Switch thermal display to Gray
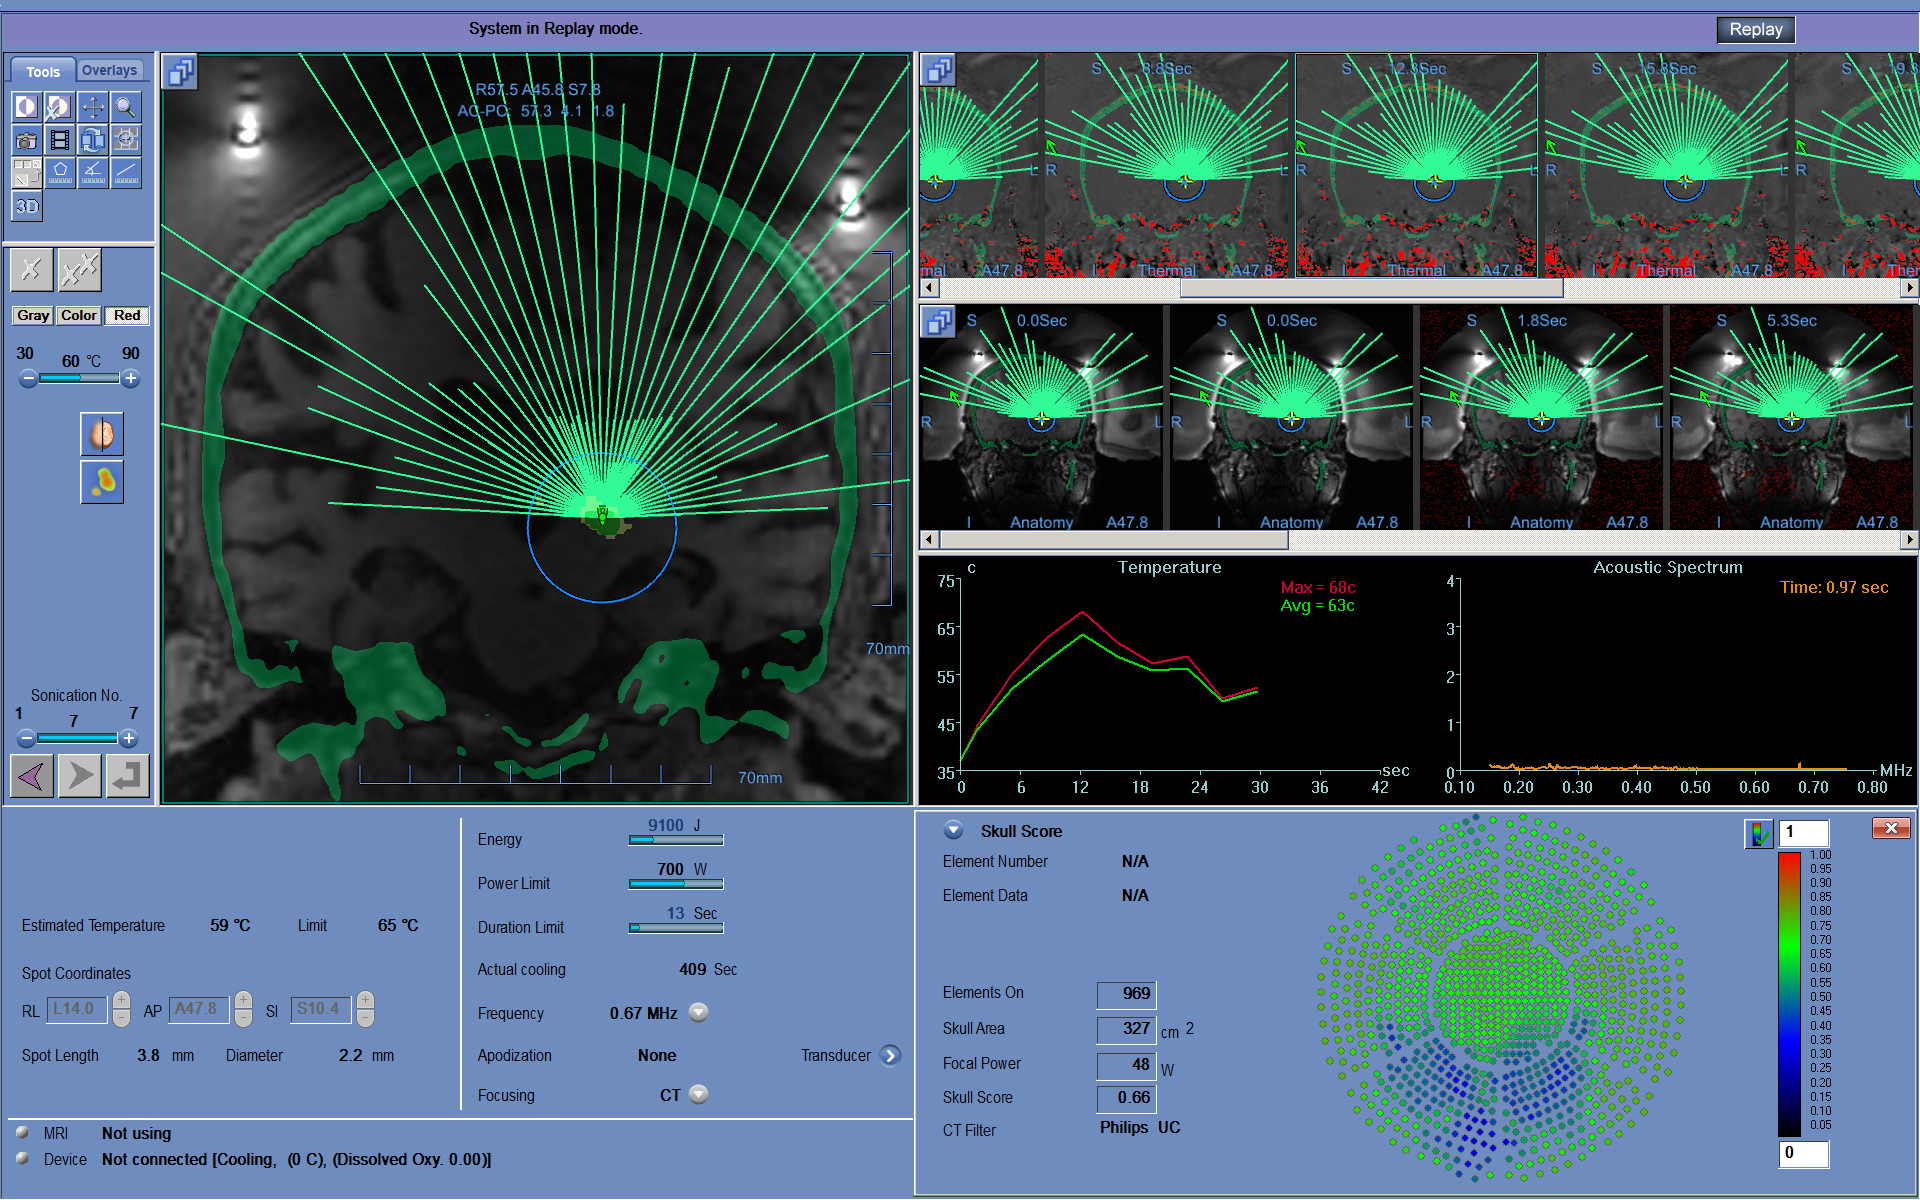The height and width of the screenshot is (1200, 1920). pyautogui.click(x=33, y=316)
